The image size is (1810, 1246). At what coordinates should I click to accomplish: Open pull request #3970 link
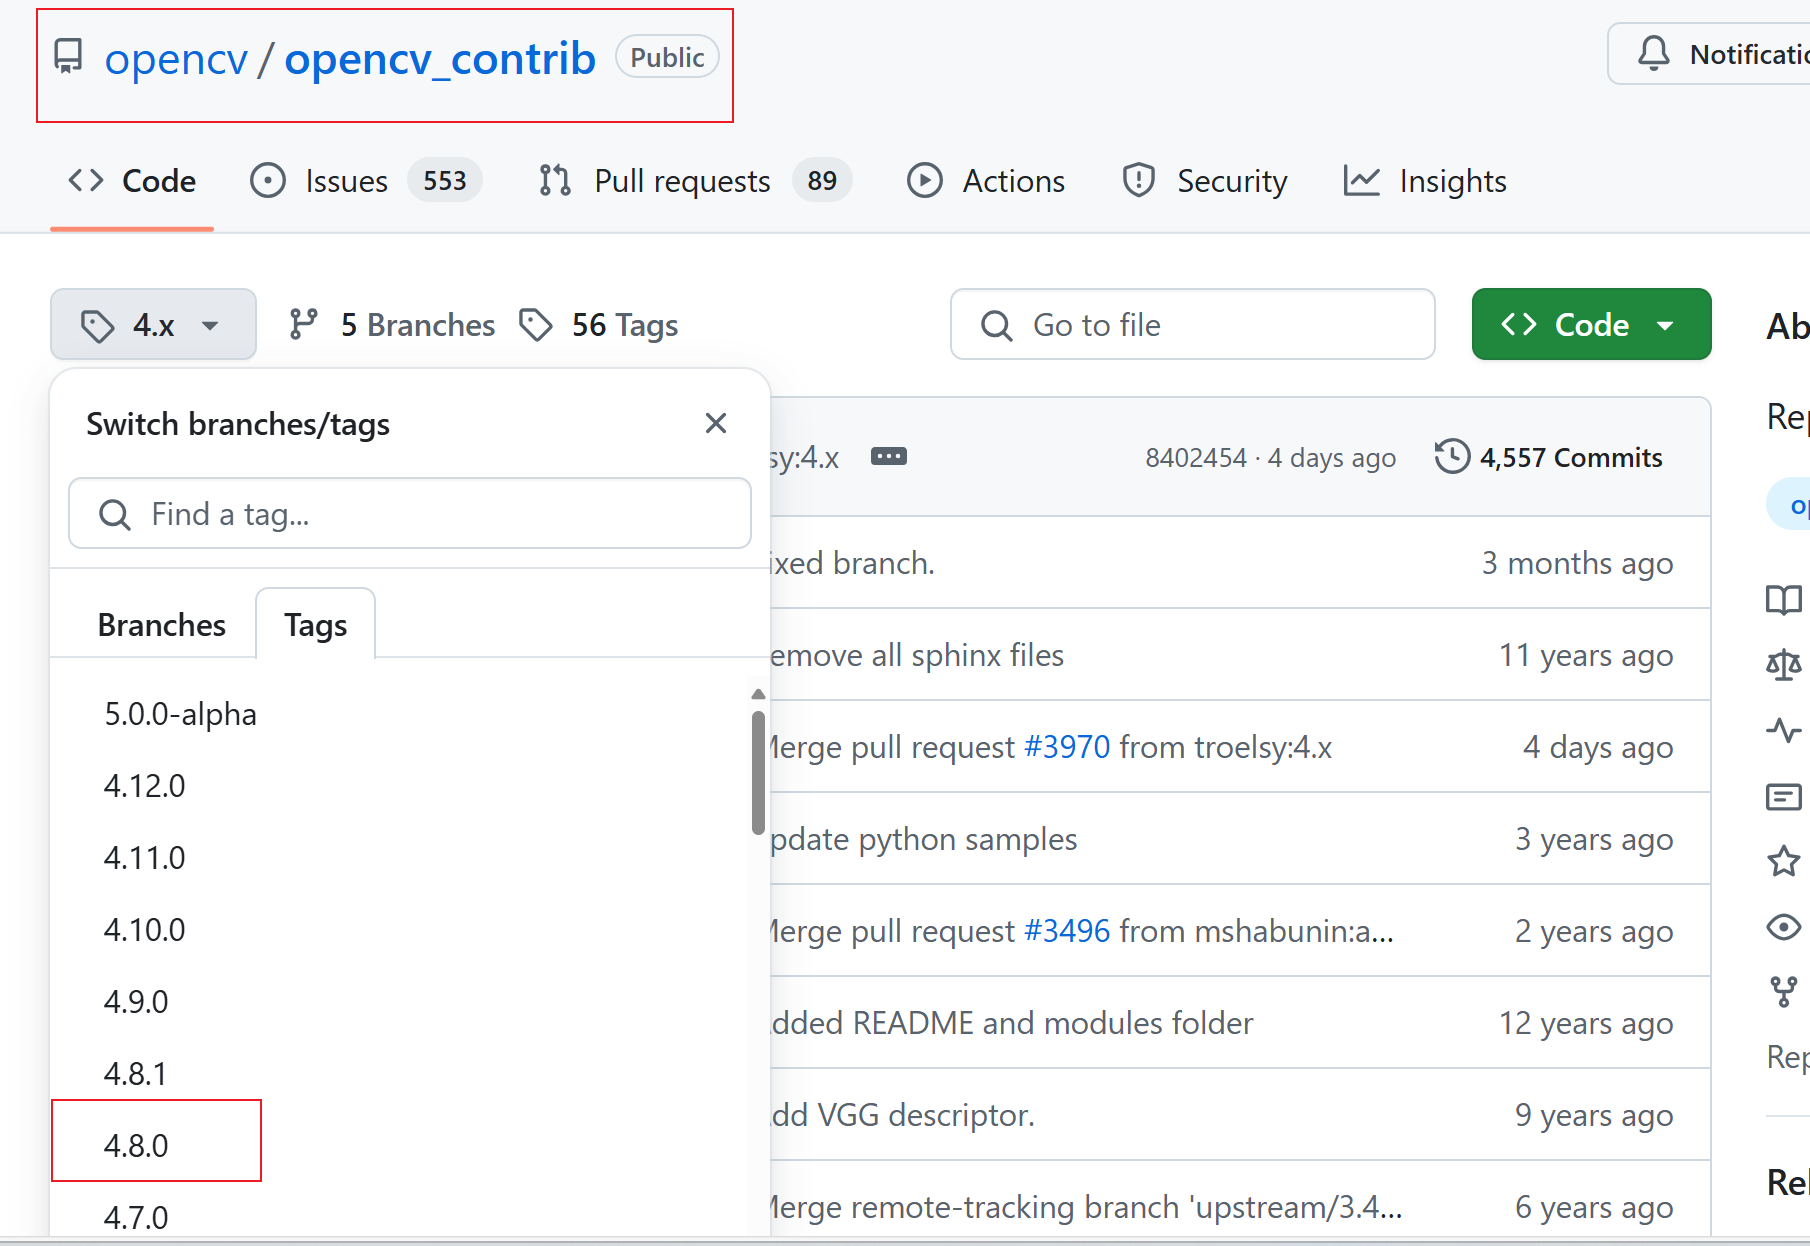coord(1067,747)
